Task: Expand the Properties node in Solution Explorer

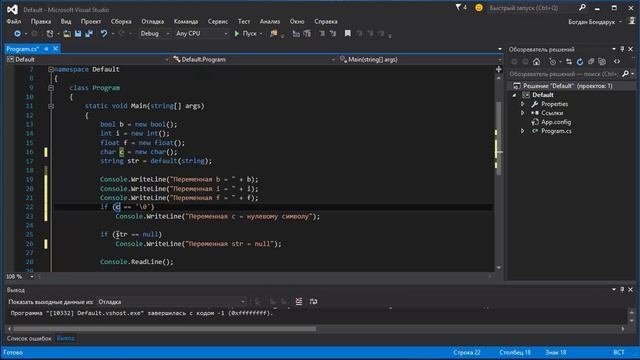Action: click(522, 104)
